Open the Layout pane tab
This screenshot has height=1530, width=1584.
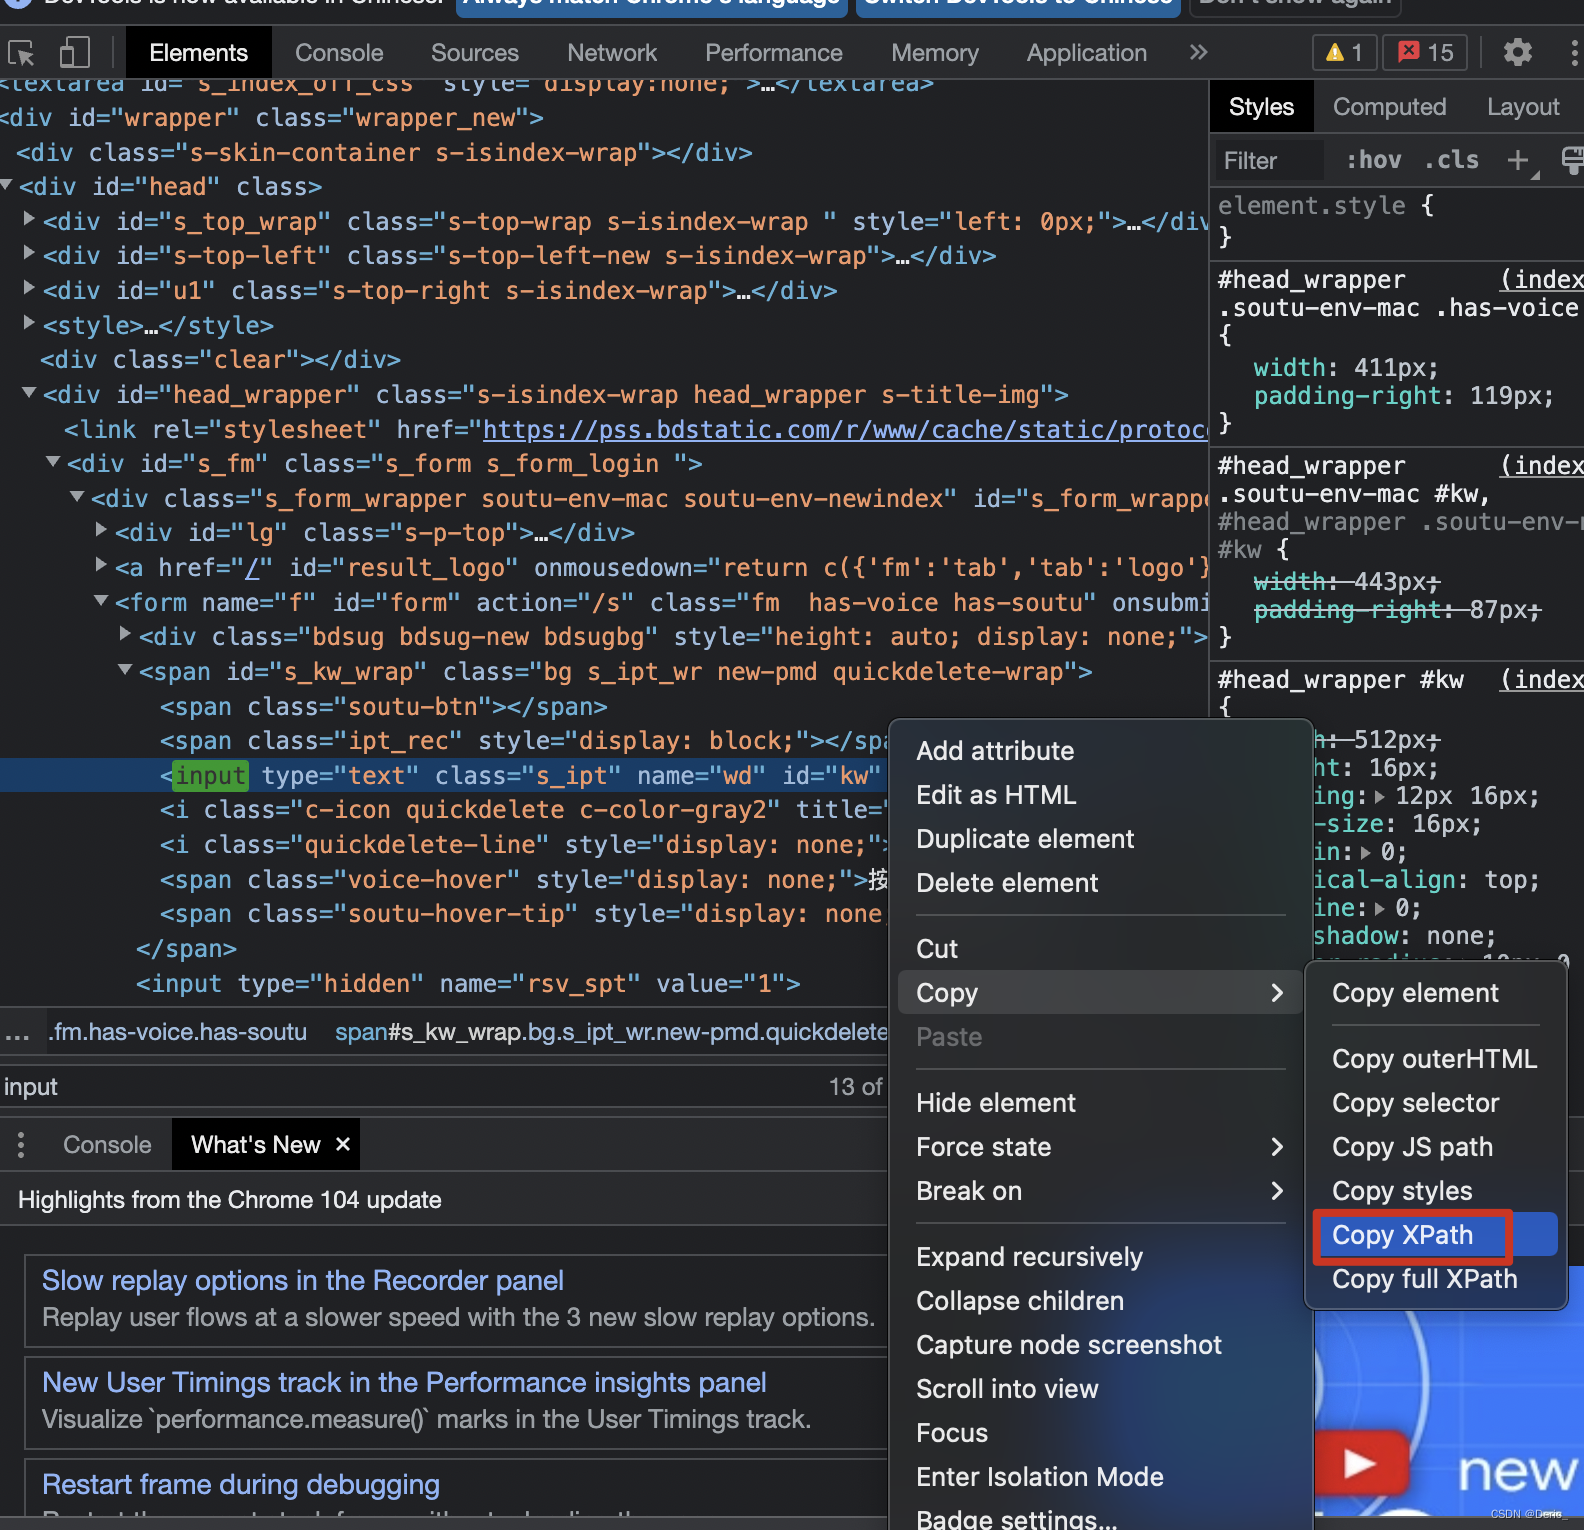(1523, 107)
